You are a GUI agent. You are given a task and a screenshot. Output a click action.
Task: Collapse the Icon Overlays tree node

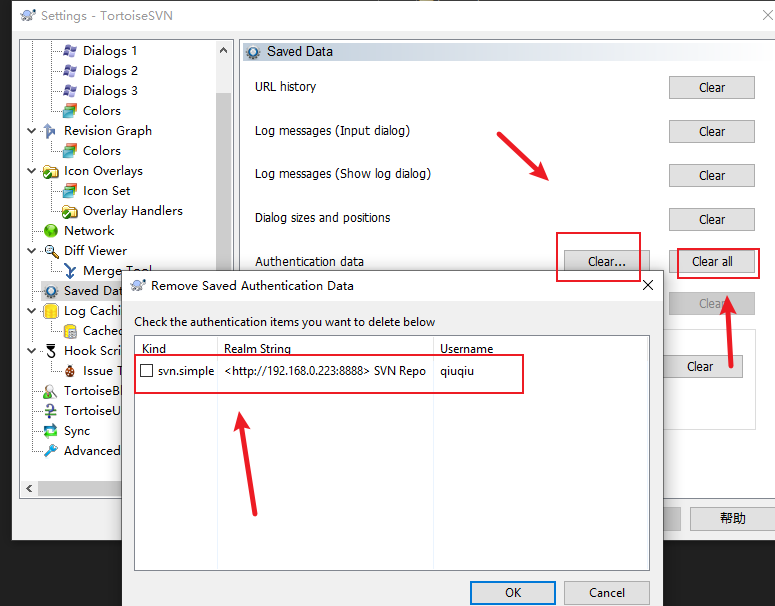point(32,171)
